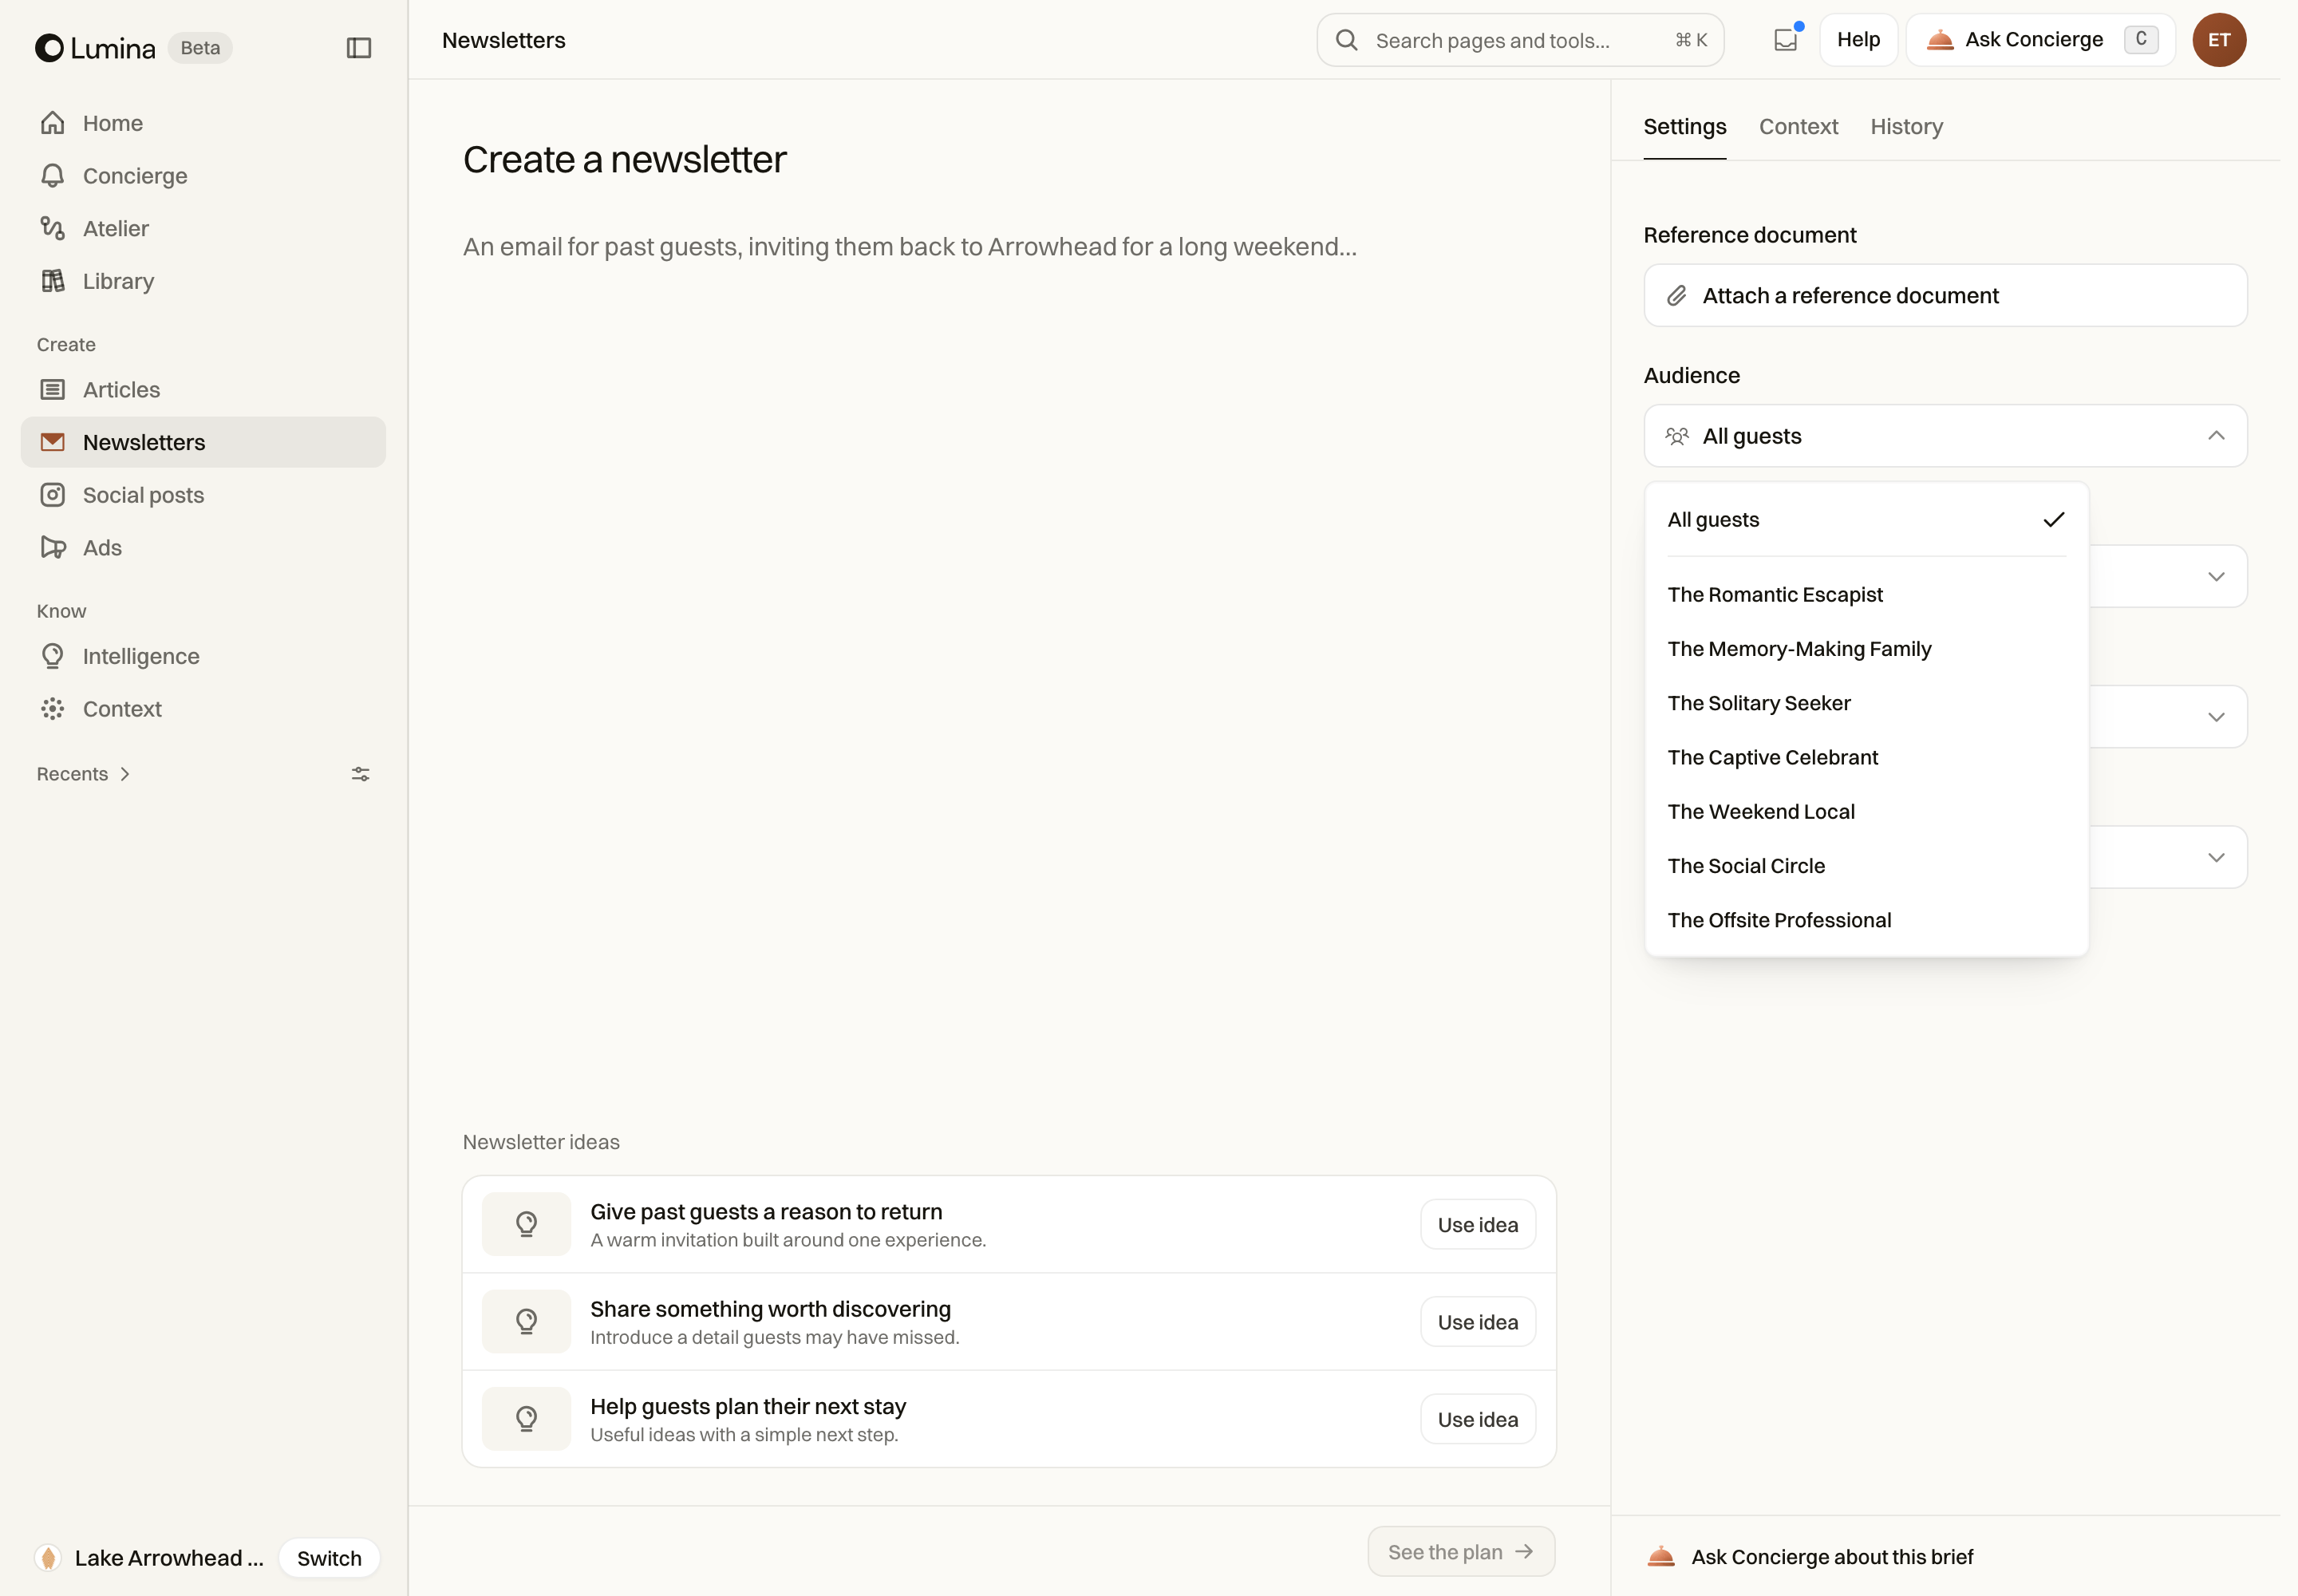Viewport: 2298px width, 1596px height.
Task: Use the 'Share something worth discovering' idea
Action: [1477, 1322]
